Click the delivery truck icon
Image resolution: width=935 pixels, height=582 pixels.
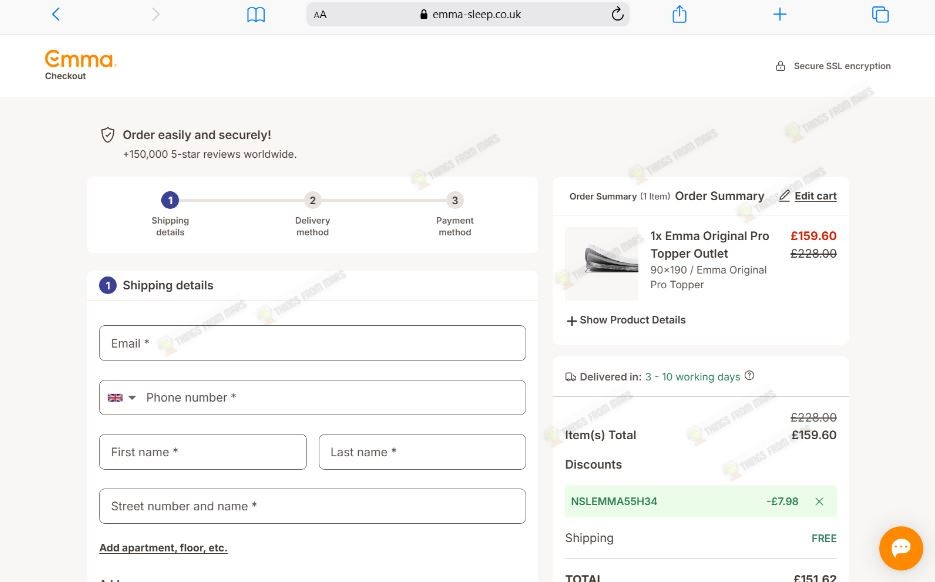click(570, 377)
